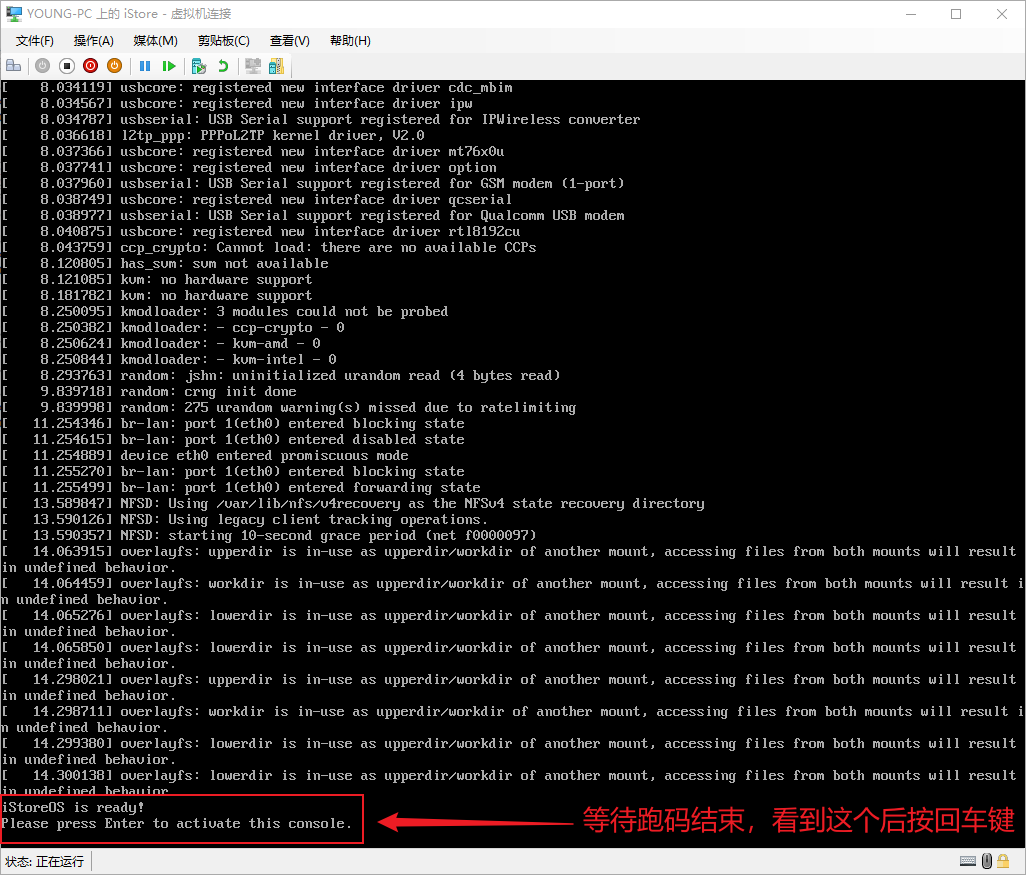Image resolution: width=1026 pixels, height=875 pixels.
Task: Click 'support registered for Qualcomm USB modem' line
Action: [x=313, y=215]
